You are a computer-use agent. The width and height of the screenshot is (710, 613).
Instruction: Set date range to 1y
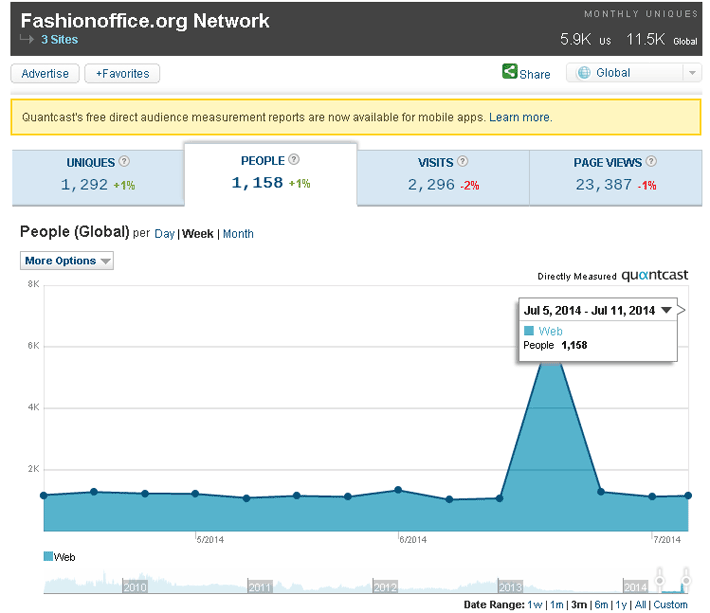tap(621, 604)
